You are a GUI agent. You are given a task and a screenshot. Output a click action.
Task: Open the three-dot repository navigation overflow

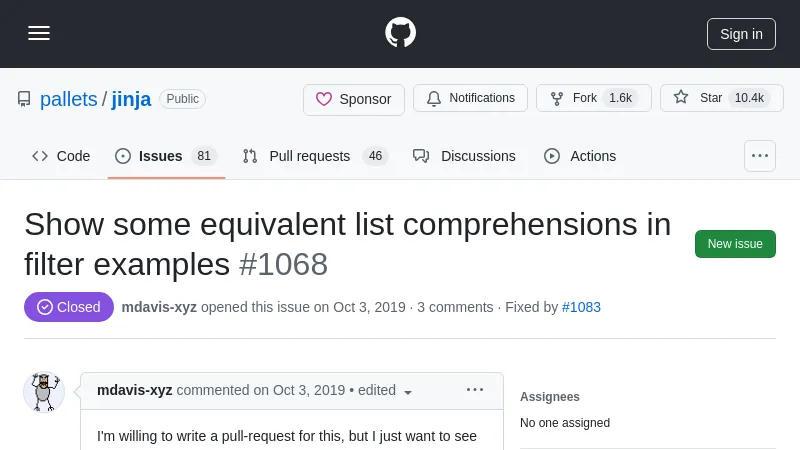pyautogui.click(x=760, y=156)
